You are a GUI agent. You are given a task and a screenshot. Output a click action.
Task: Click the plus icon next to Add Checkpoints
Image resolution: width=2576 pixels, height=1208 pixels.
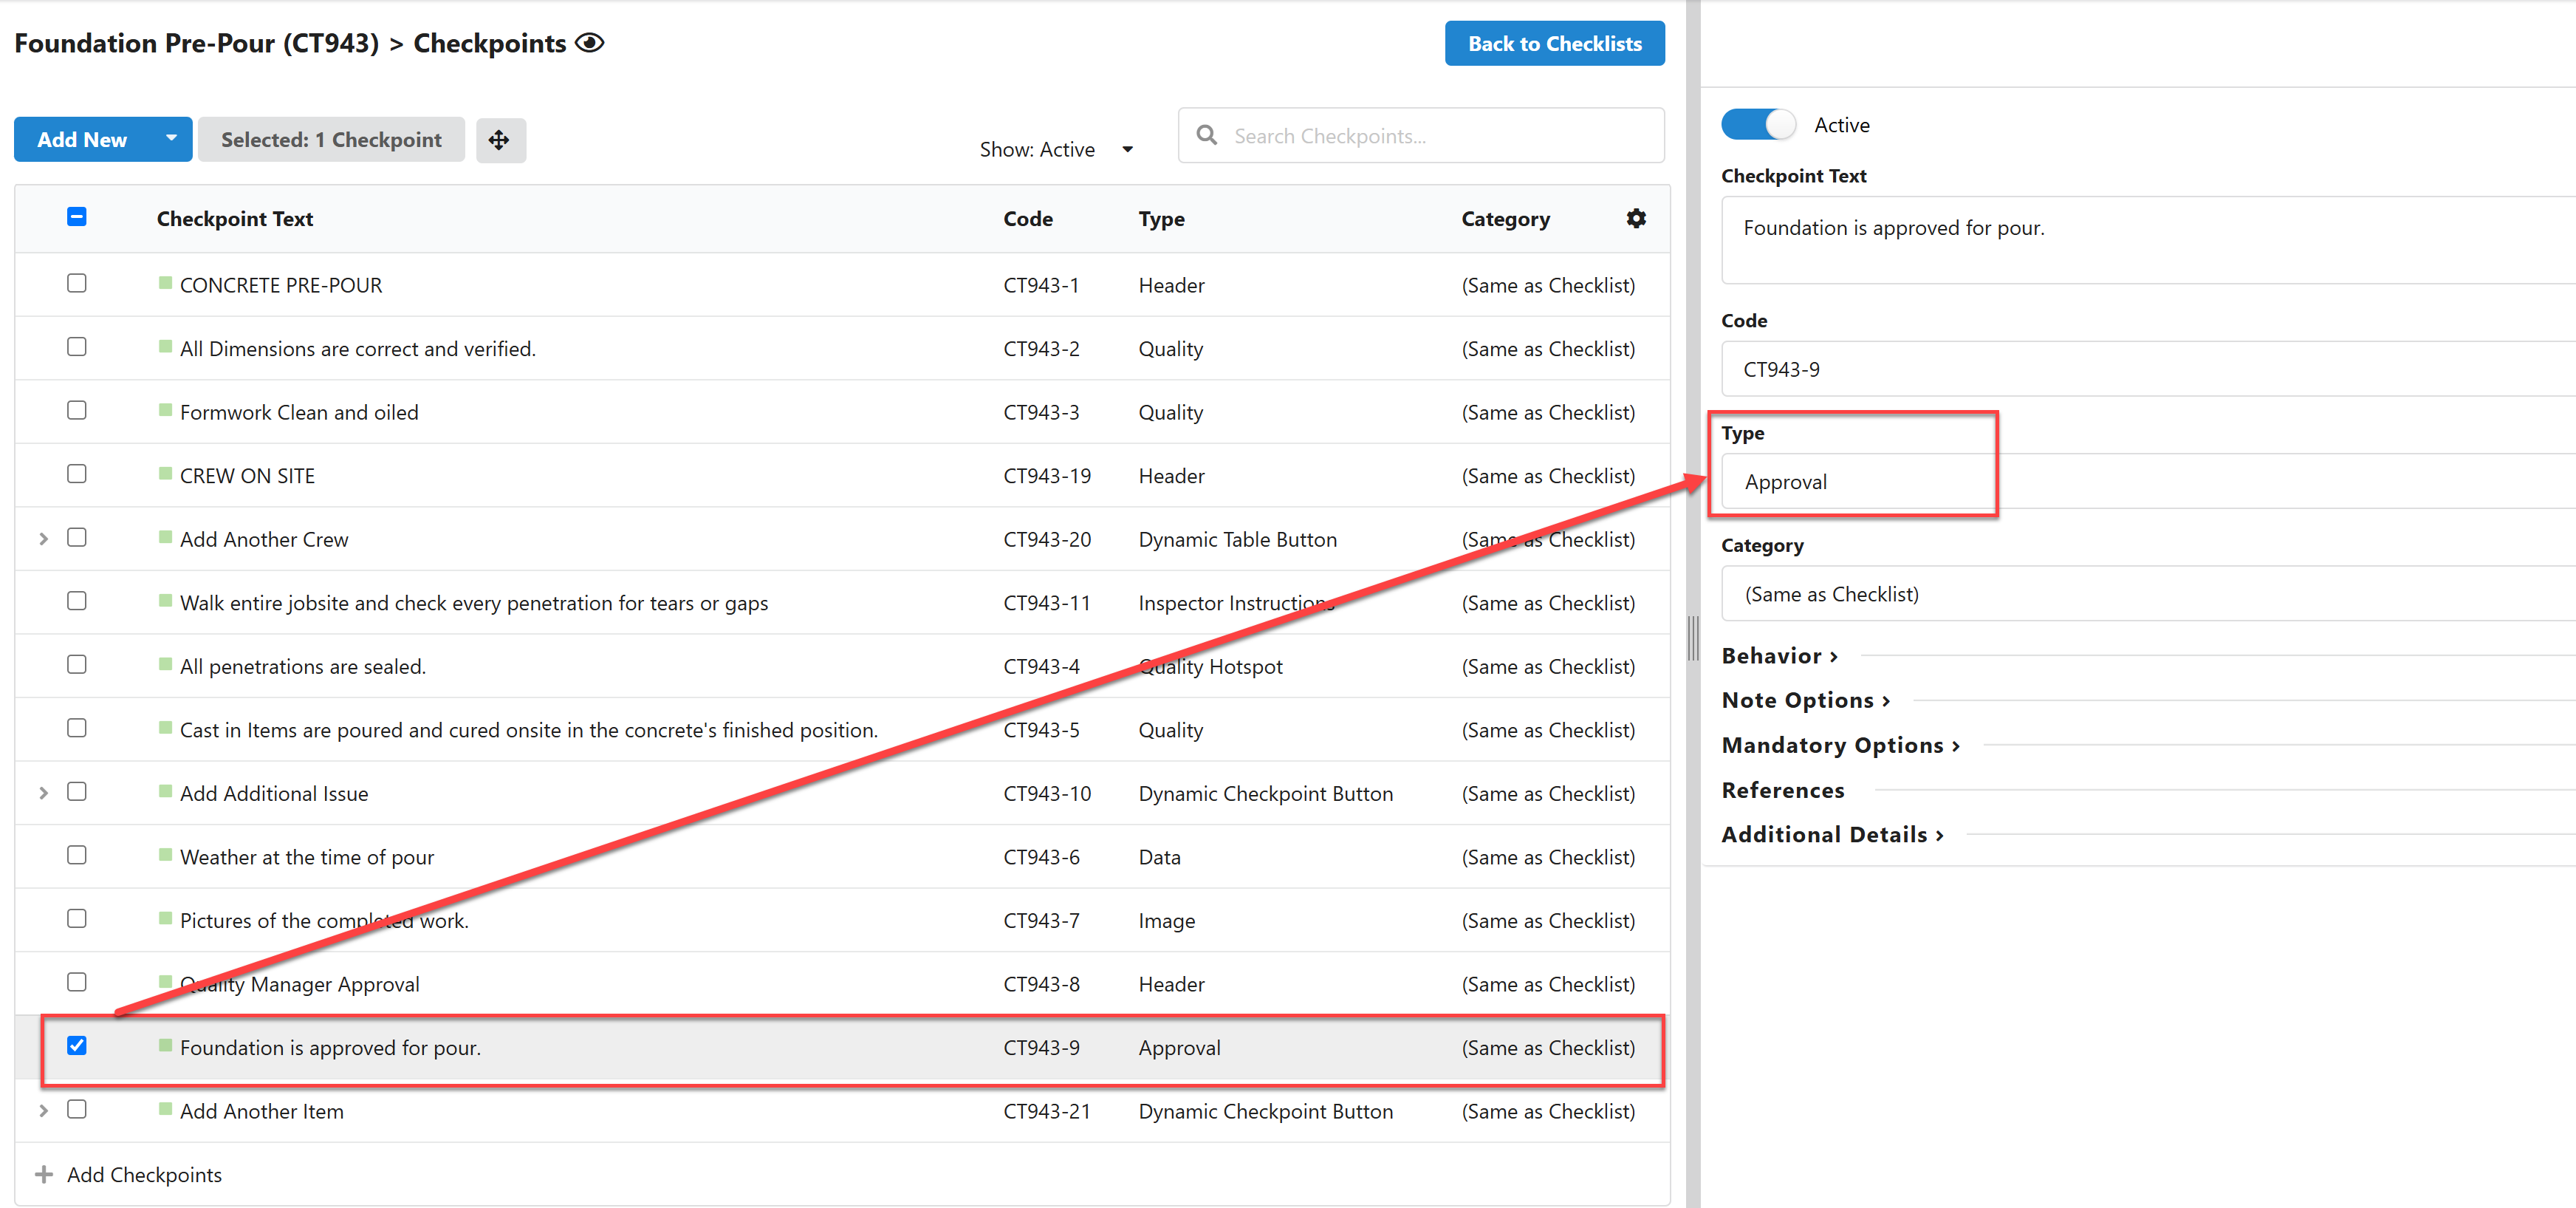[44, 1174]
